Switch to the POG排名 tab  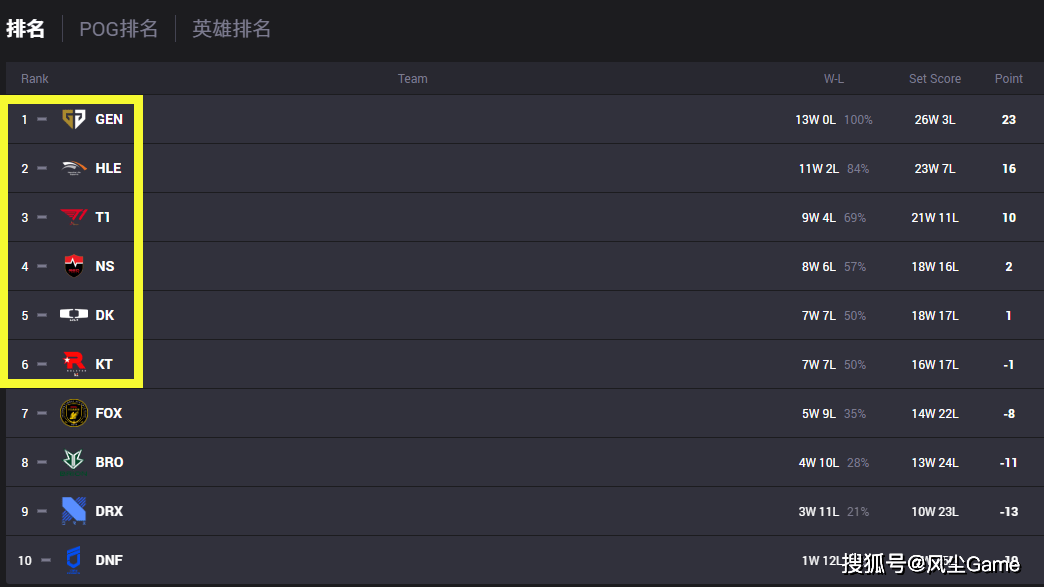119,29
